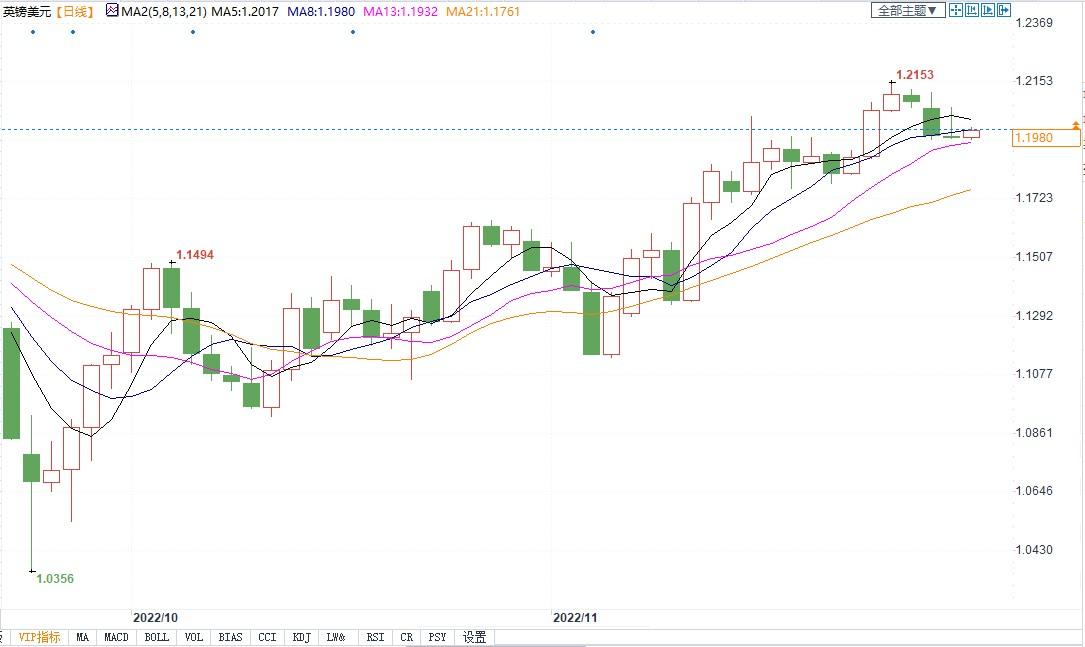The width and height of the screenshot is (1085, 647).
Task: Click the current price 1.1980 box
Action: point(1045,138)
